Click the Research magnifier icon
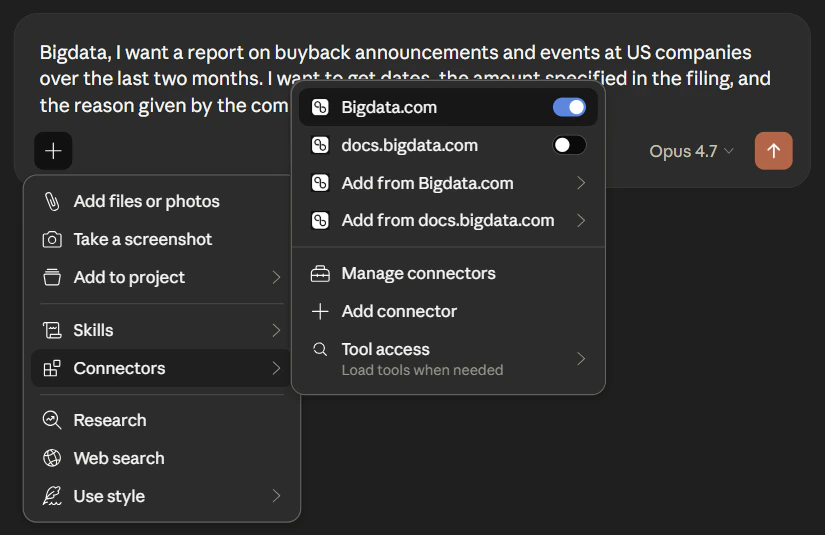Image resolution: width=825 pixels, height=535 pixels. (x=52, y=420)
